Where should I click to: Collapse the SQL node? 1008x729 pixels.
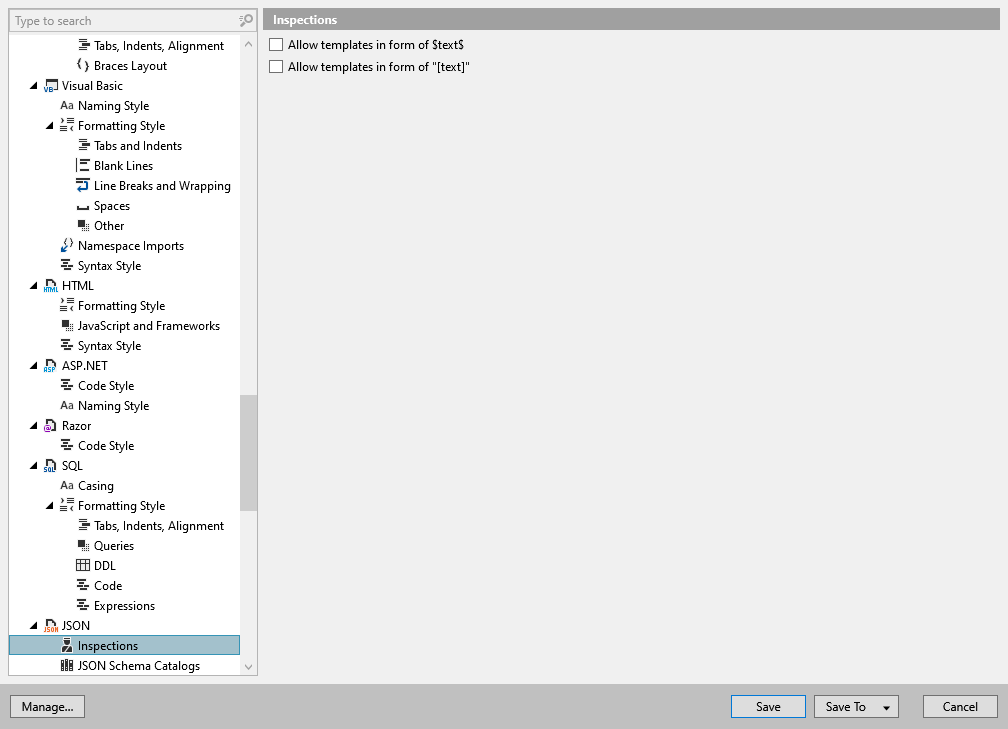coord(34,466)
